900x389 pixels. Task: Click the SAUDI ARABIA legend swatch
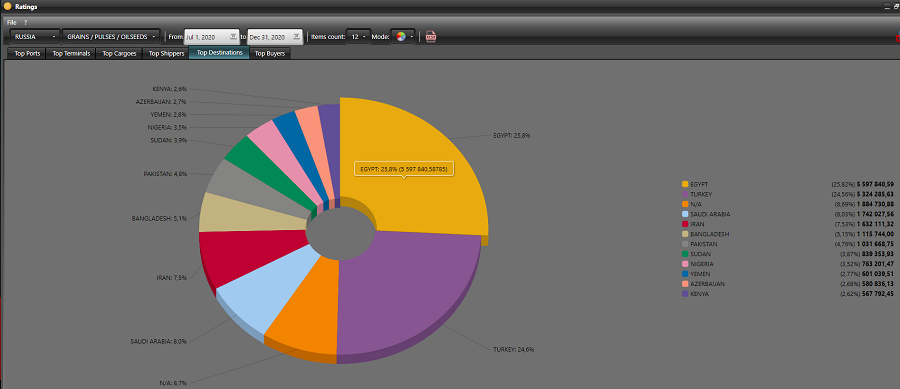click(685, 214)
